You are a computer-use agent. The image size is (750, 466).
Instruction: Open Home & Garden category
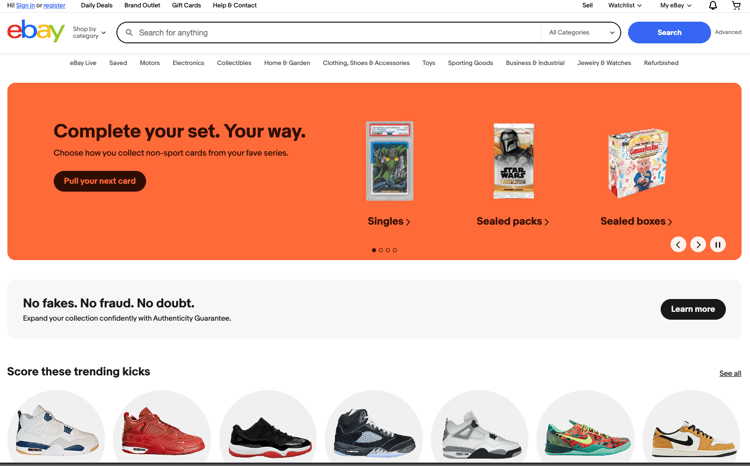tap(287, 63)
